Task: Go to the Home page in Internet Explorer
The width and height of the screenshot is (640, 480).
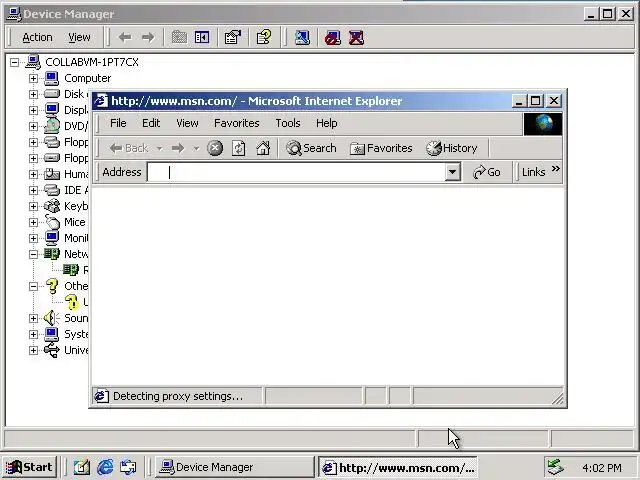Action: (x=263, y=148)
